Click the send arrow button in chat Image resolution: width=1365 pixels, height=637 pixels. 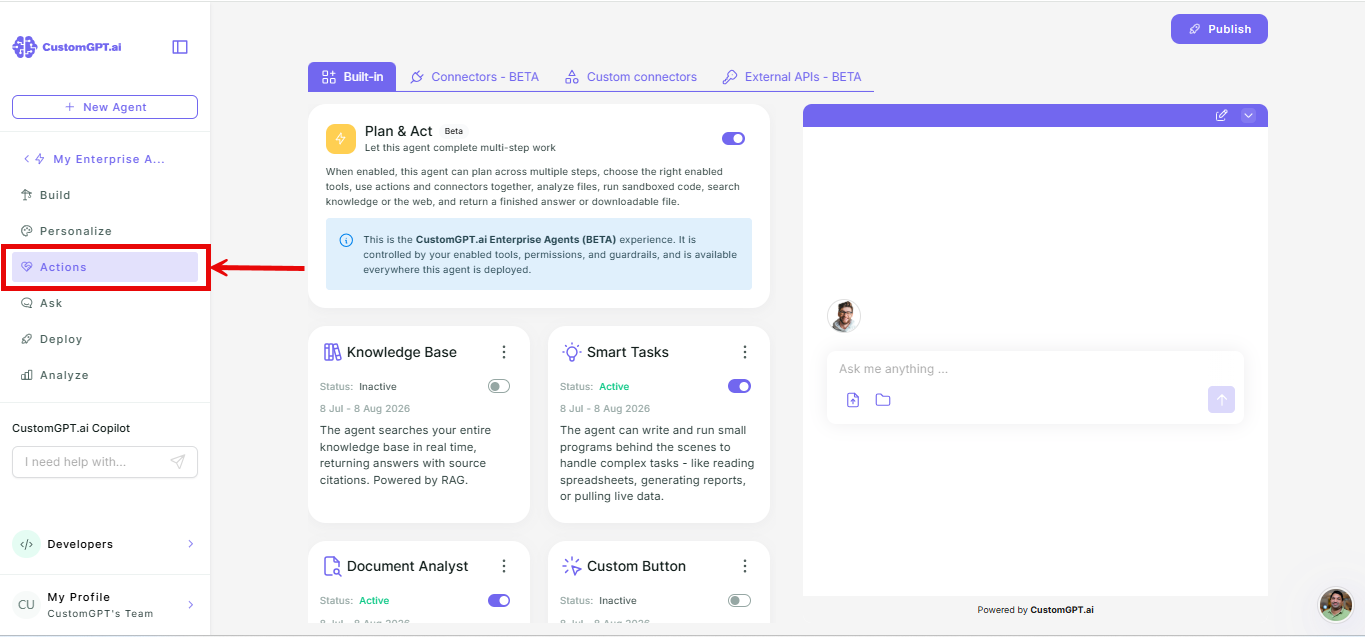[1221, 400]
